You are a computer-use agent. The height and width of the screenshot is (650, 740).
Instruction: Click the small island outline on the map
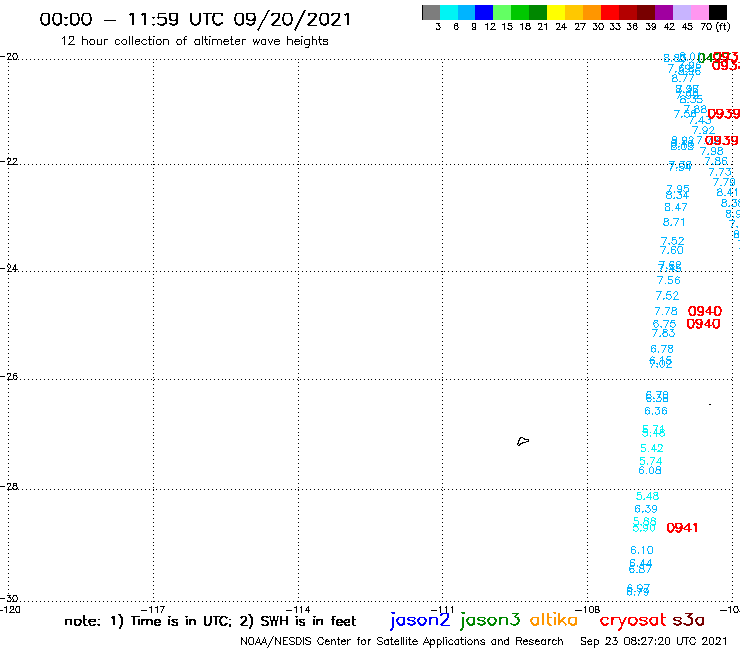[x=523, y=441]
